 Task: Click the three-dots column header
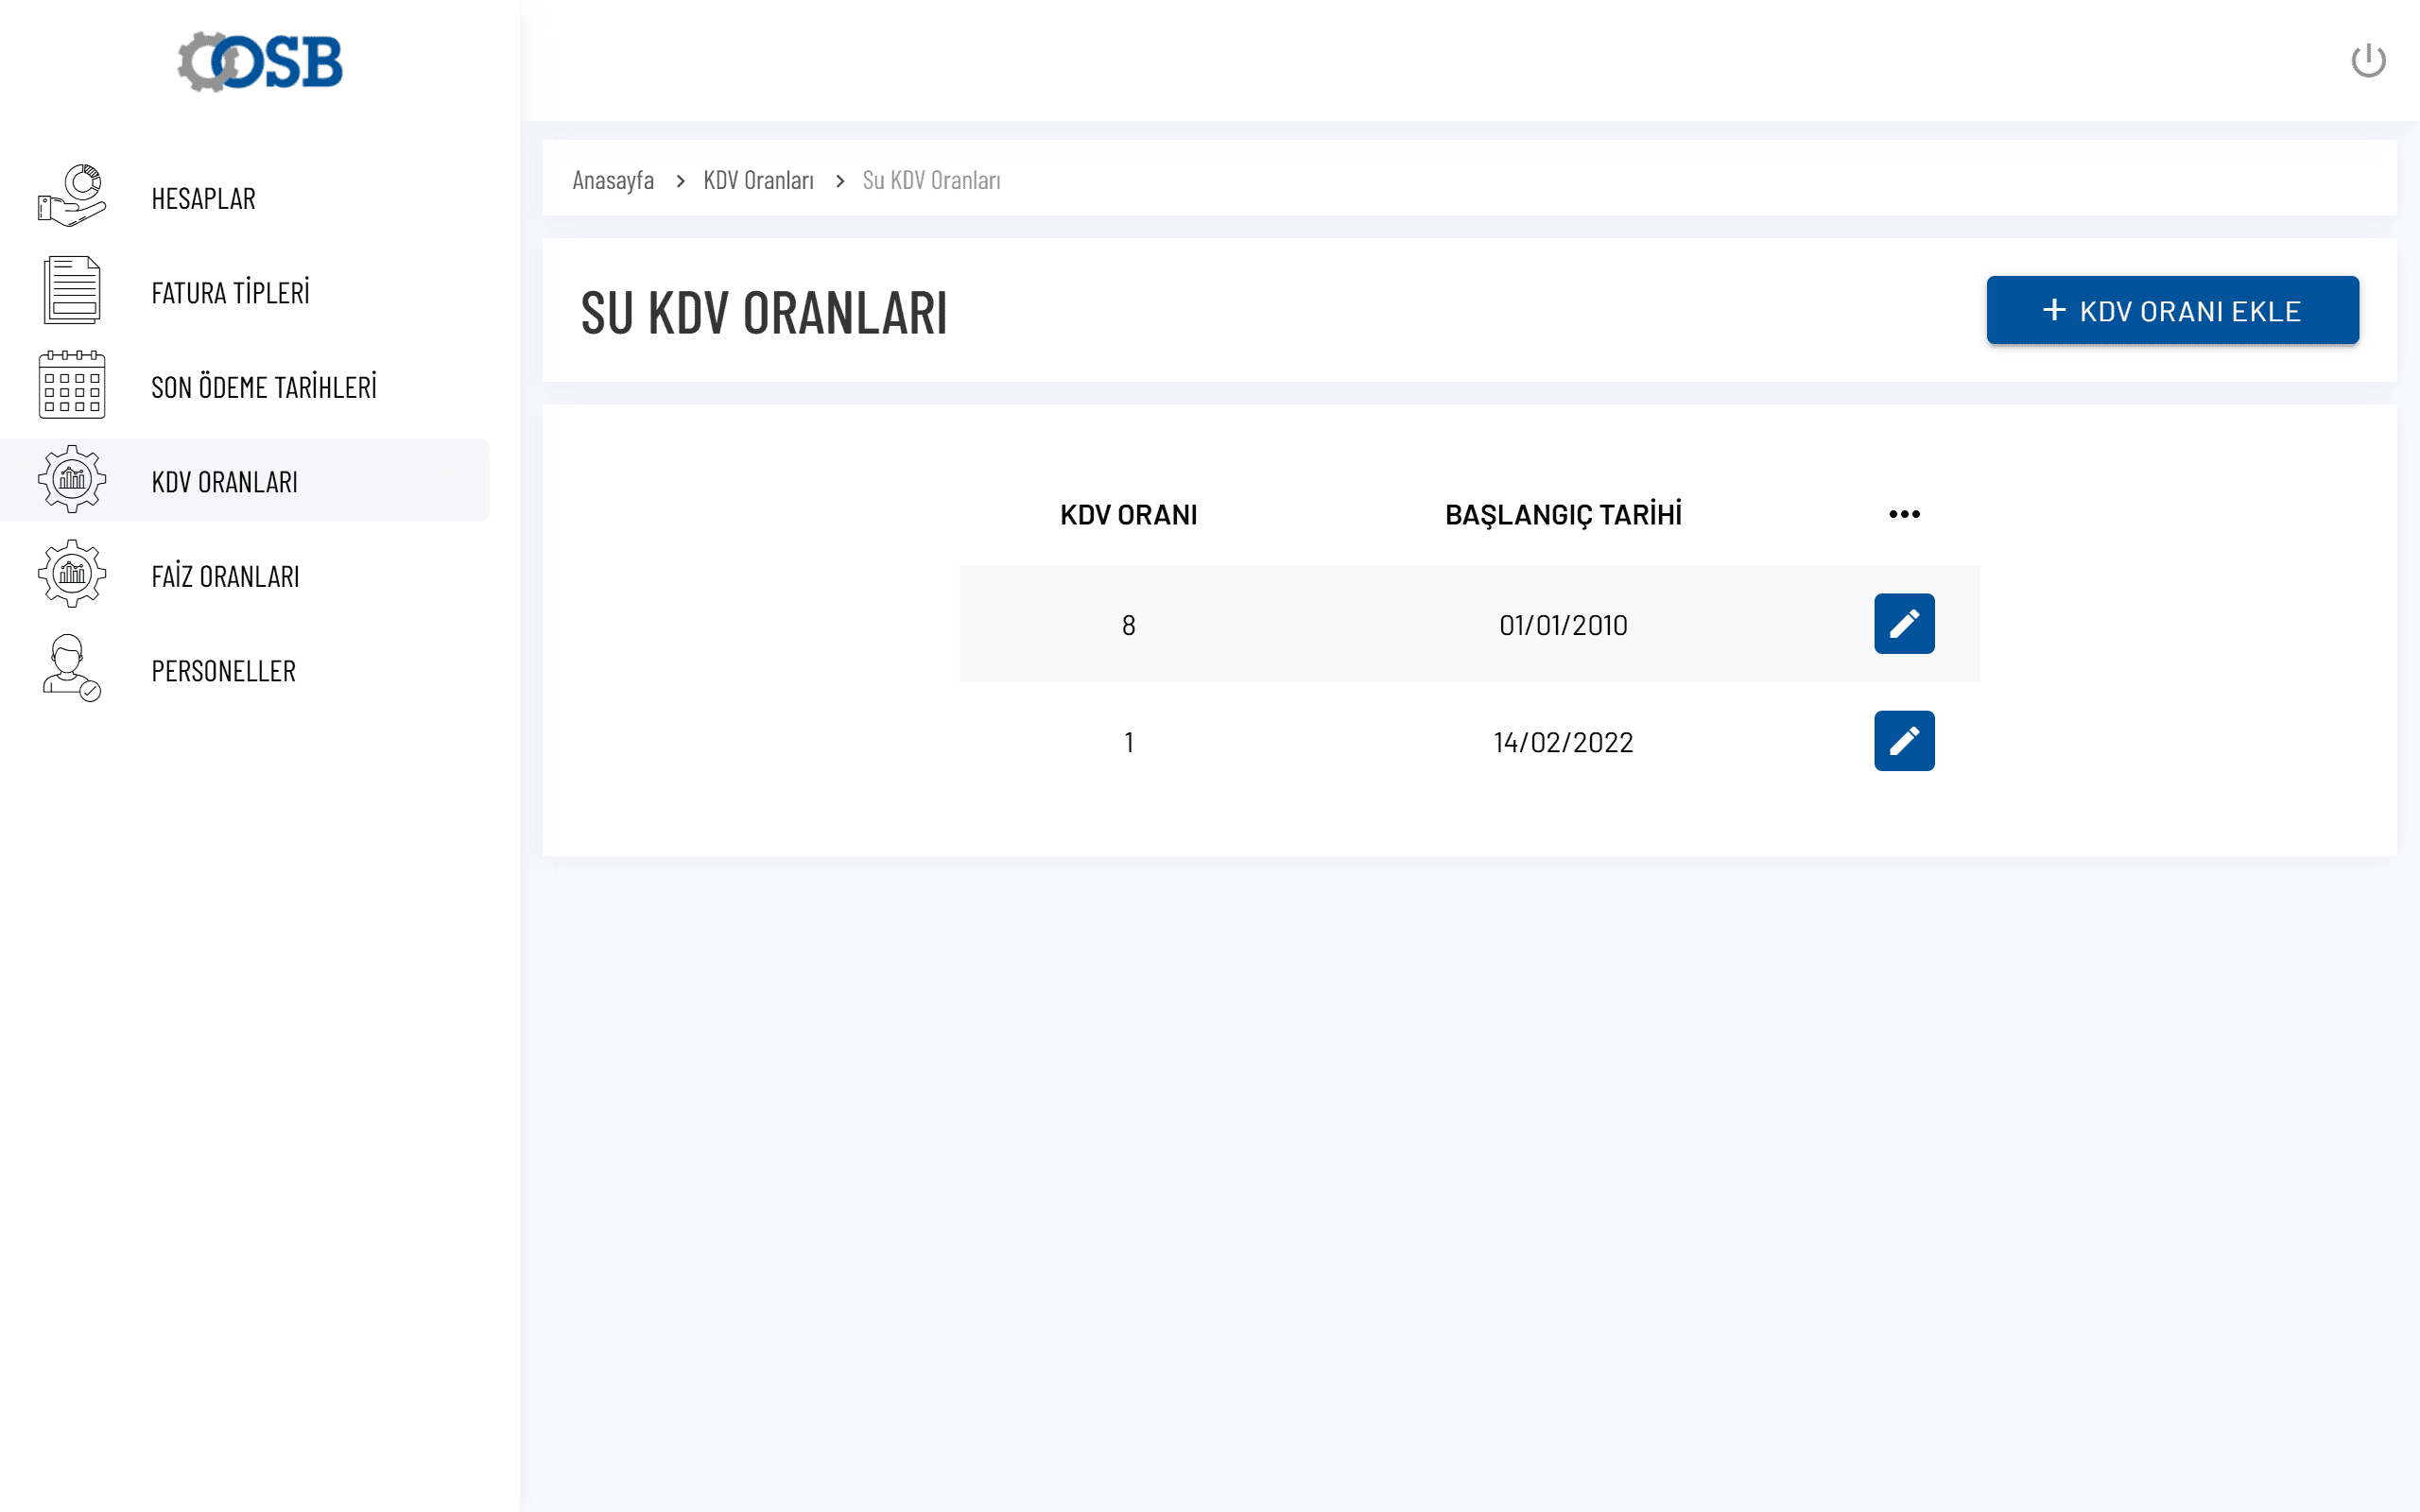pyautogui.click(x=1903, y=514)
